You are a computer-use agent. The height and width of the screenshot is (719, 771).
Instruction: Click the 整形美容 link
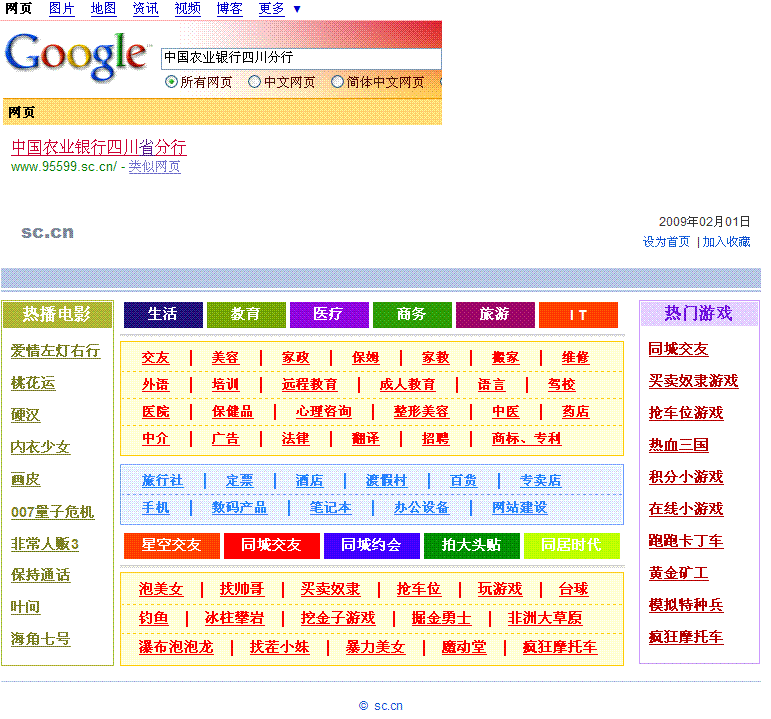click(x=421, y=412)
